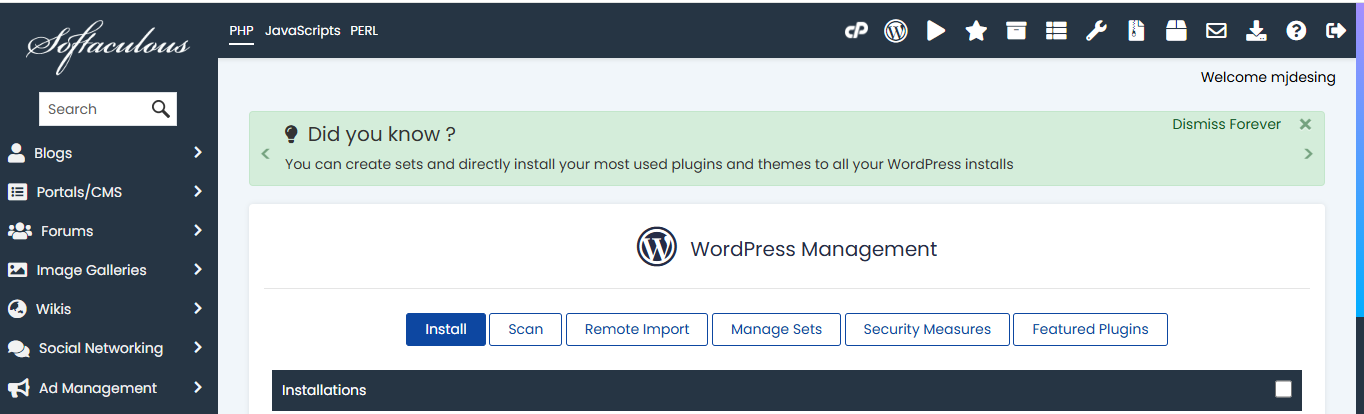Screen dimensions: 1364x414
Task: Click the logout arrow icon
Action: 1336,31
